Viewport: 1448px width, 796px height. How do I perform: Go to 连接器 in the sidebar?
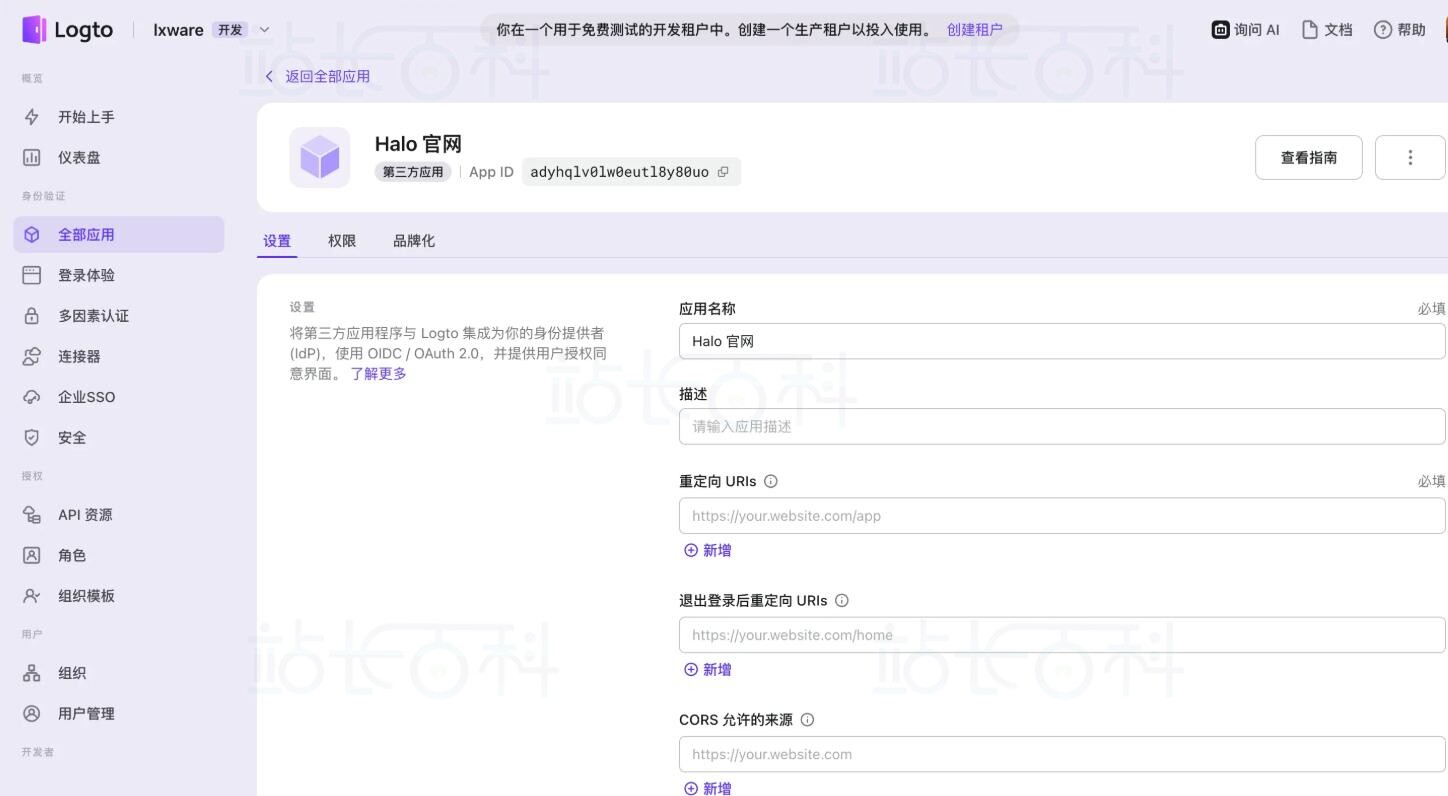[79, 357]
